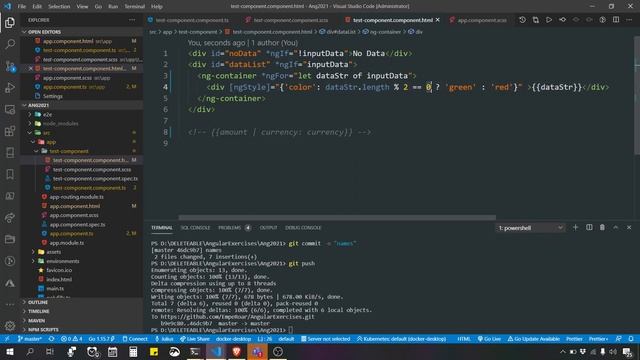The width and height of the screenshot is (640, 360).
Task: Open Settings in Open Editors list
Action: click(53, 96)
